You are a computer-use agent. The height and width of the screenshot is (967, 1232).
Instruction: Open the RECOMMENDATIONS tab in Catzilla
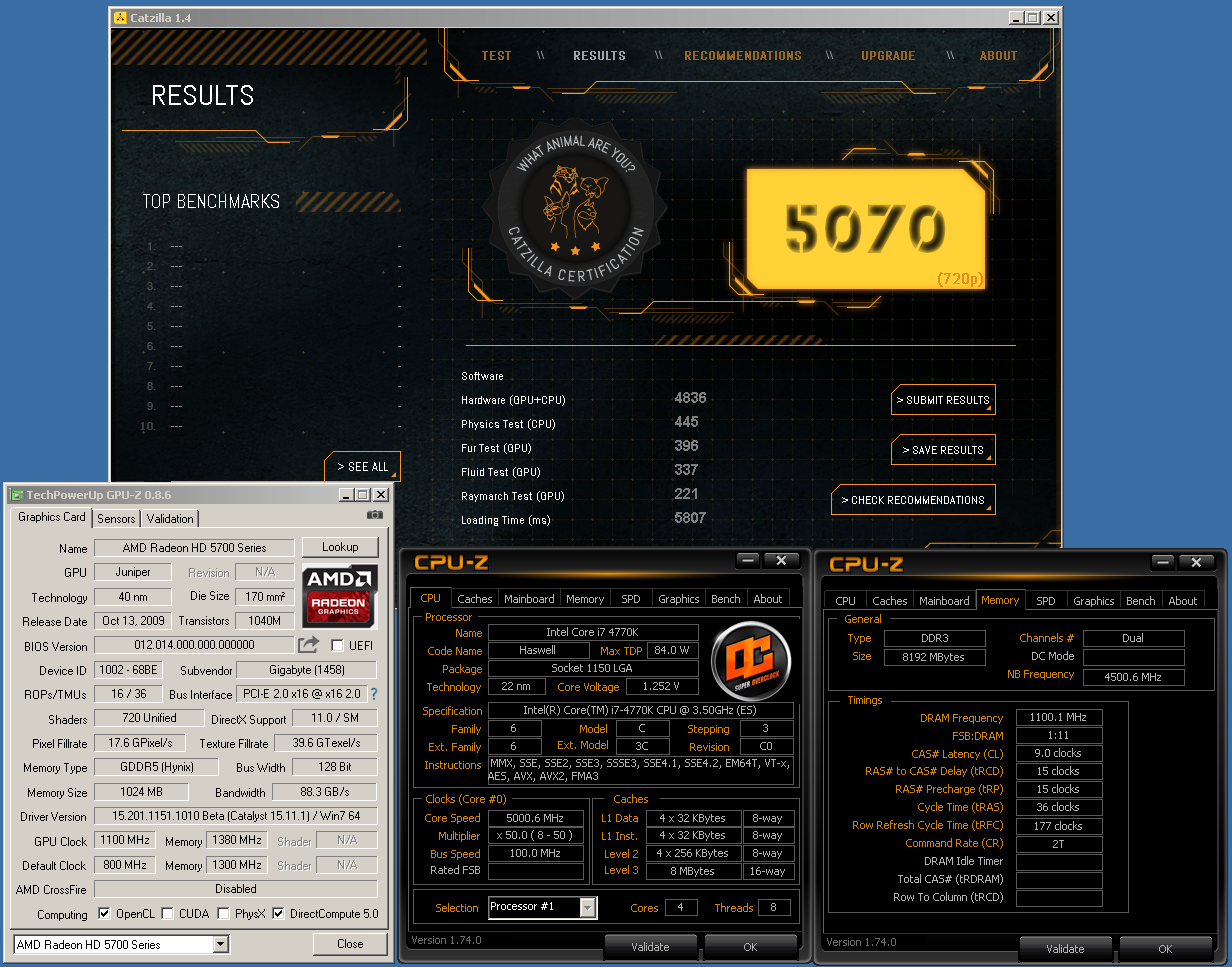pos(743,56)
